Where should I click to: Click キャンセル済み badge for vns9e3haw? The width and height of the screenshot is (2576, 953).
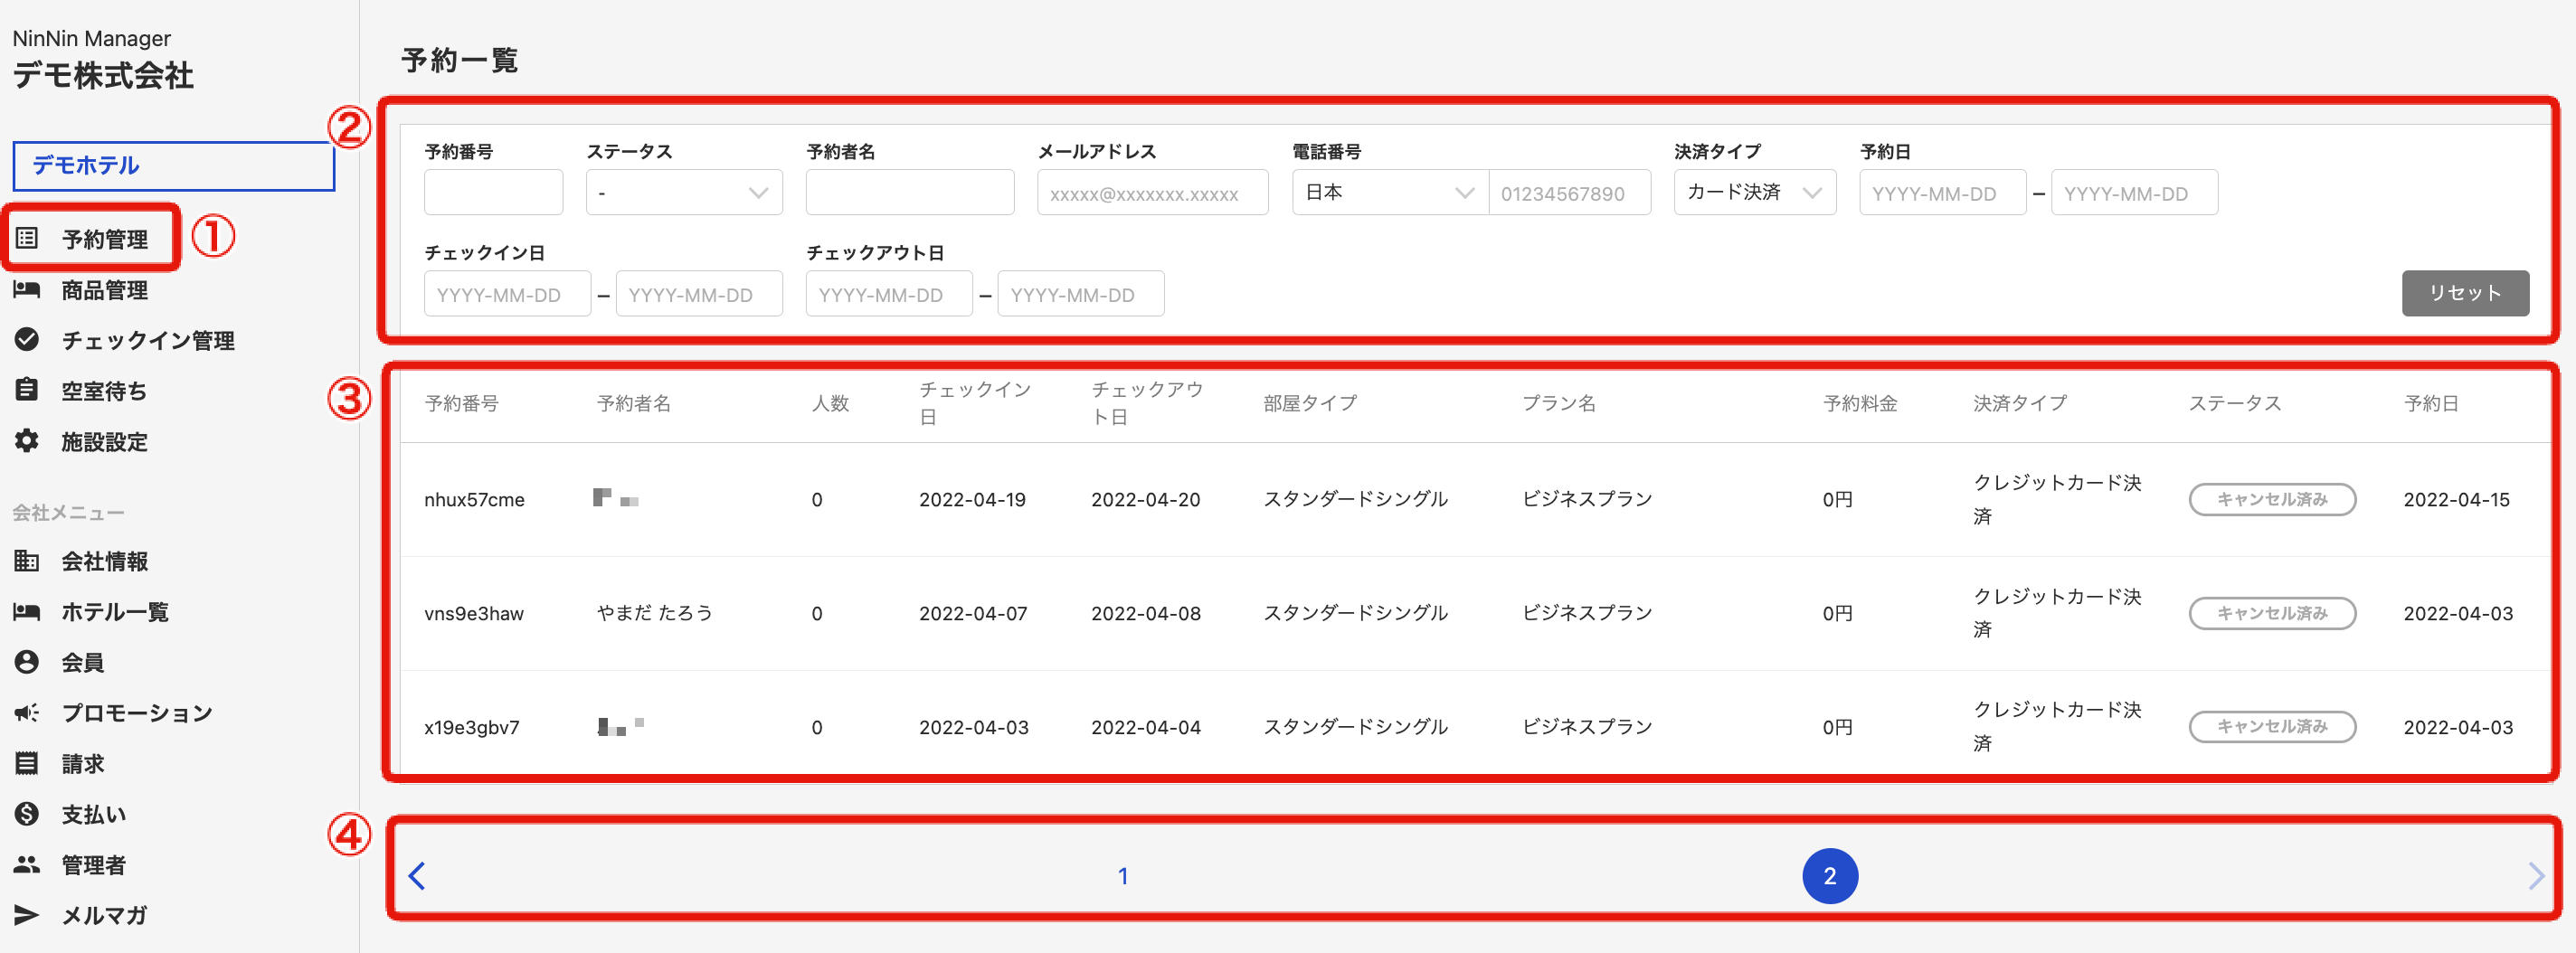2271,613
